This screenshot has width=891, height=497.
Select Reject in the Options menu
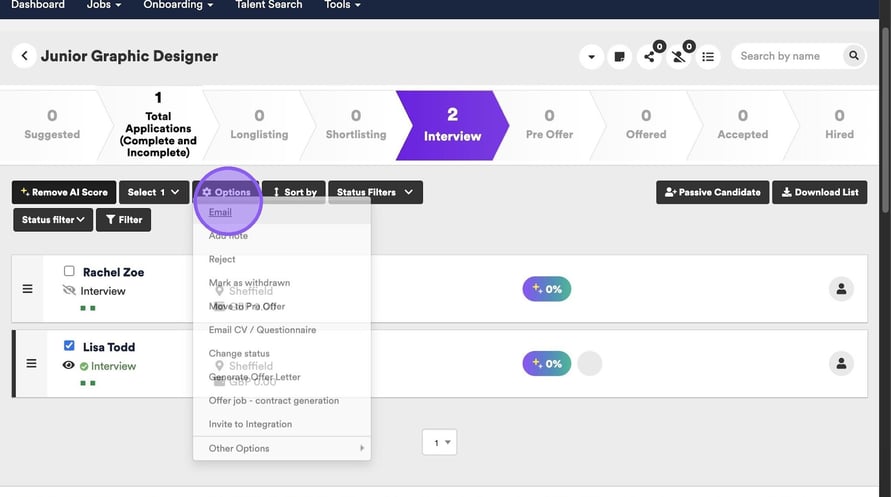pyautogui.click(x=222, y=259)
